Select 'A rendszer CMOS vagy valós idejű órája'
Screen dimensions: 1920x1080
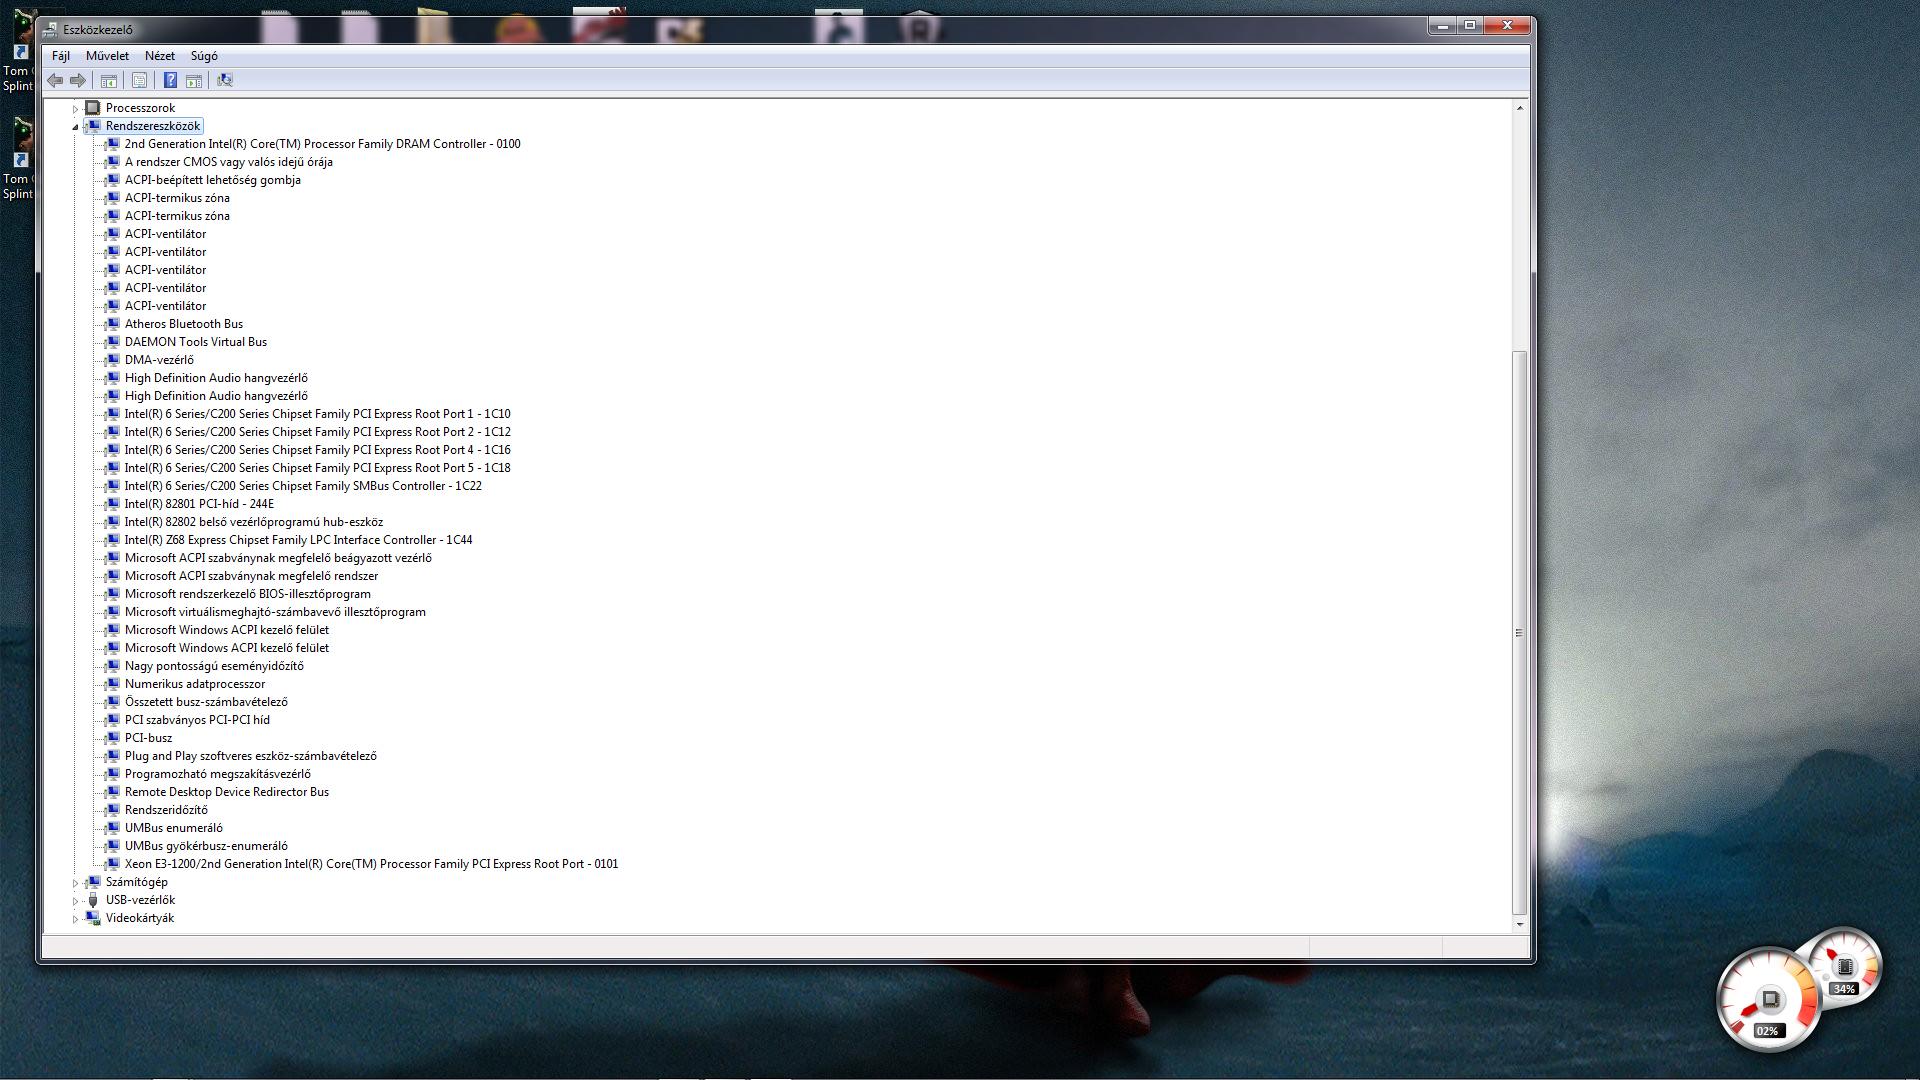(x=229, y=162)
